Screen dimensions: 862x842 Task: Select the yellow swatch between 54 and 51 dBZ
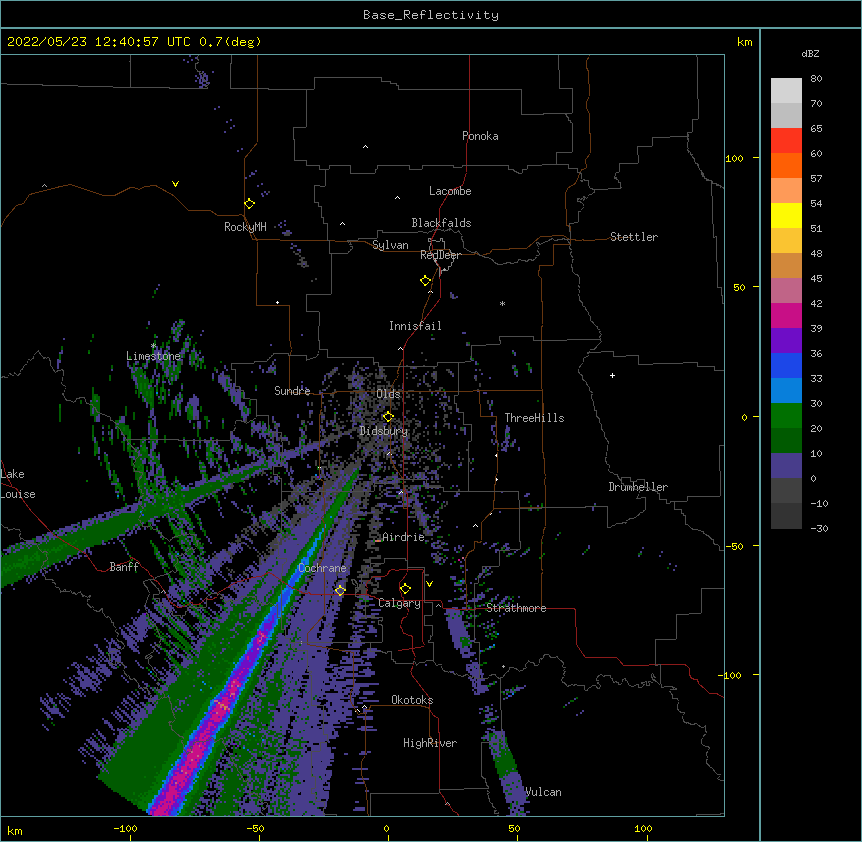[786, 215]
